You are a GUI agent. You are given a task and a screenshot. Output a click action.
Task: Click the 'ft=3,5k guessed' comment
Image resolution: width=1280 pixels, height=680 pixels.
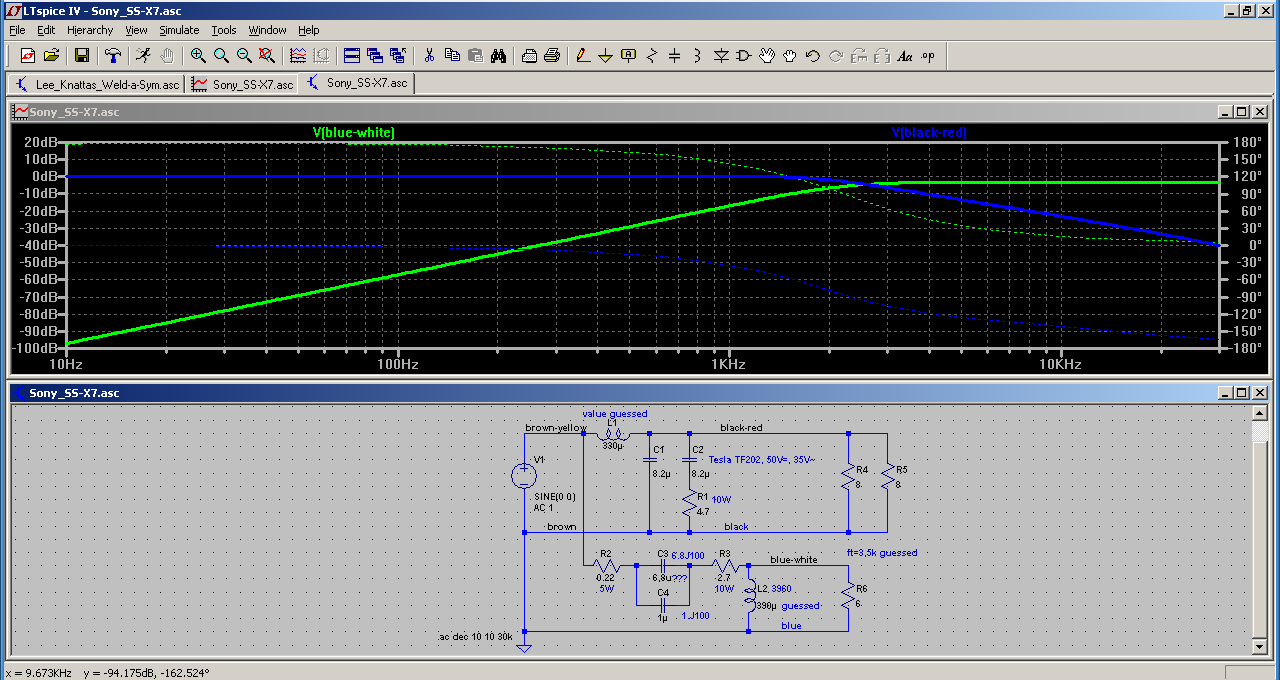click(882, 552)
